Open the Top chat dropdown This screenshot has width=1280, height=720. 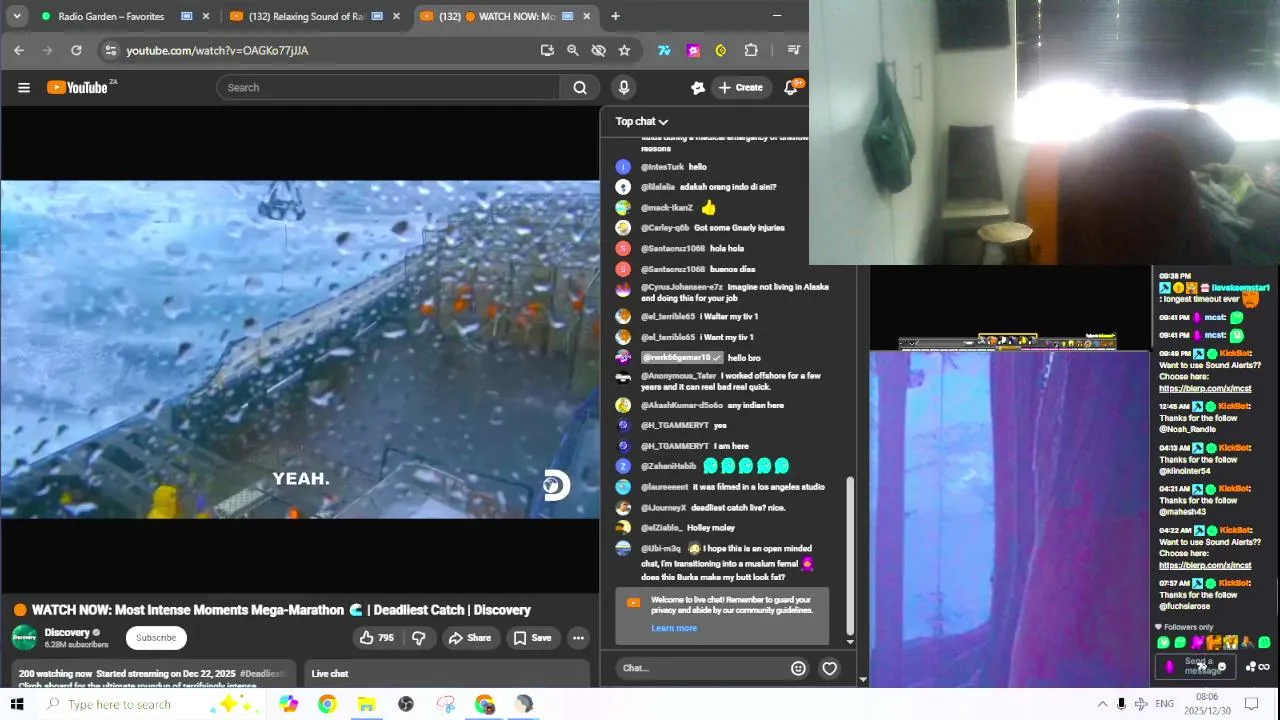coord(642,121)
